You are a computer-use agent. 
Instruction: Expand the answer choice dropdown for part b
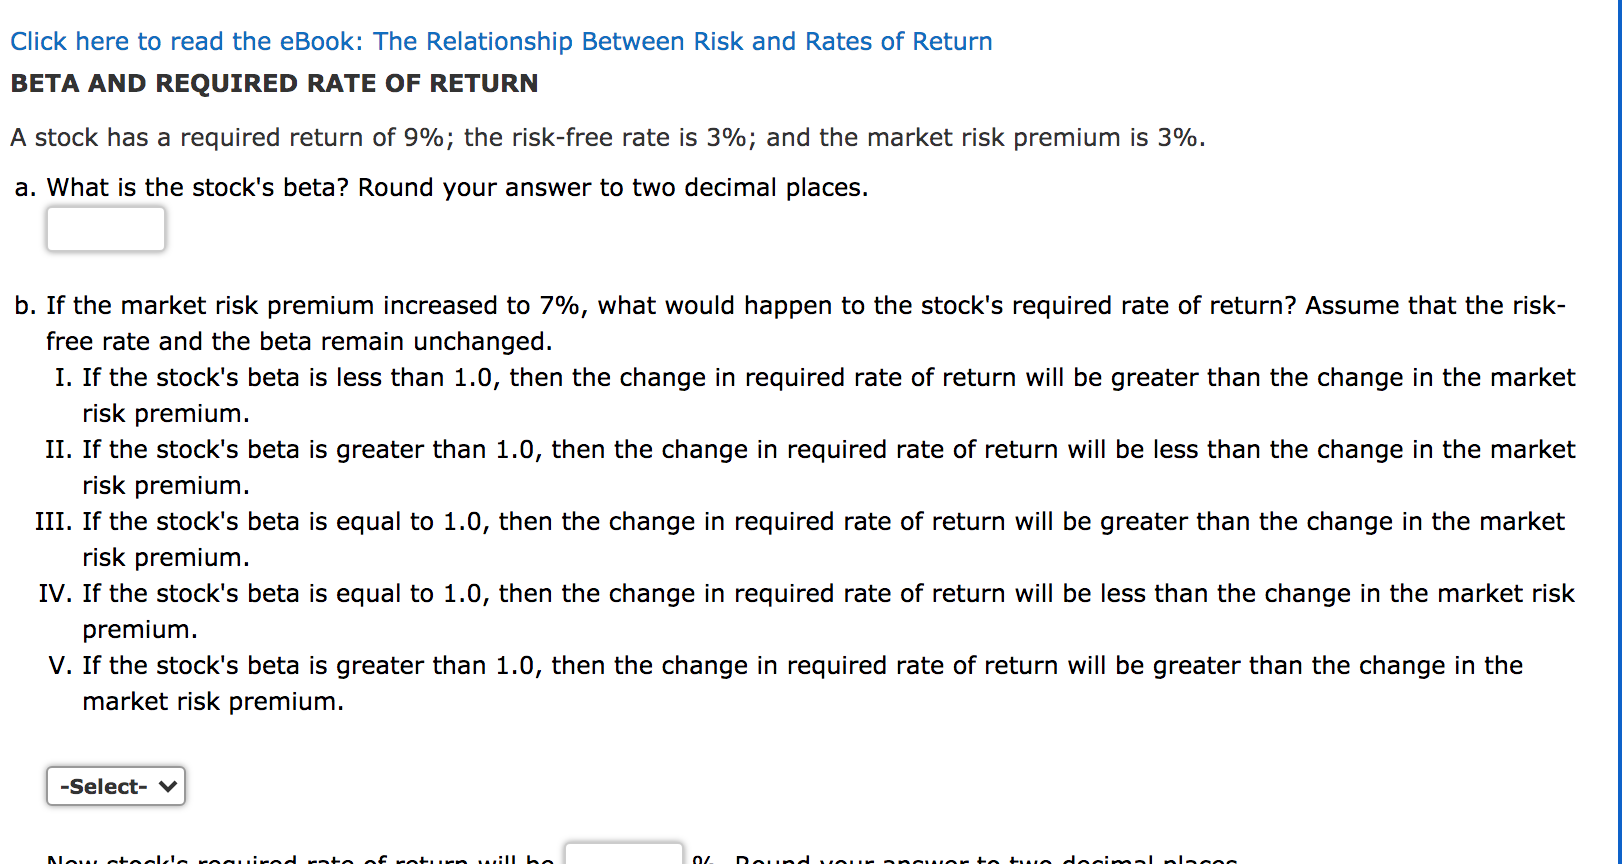[x=115, y=786]
